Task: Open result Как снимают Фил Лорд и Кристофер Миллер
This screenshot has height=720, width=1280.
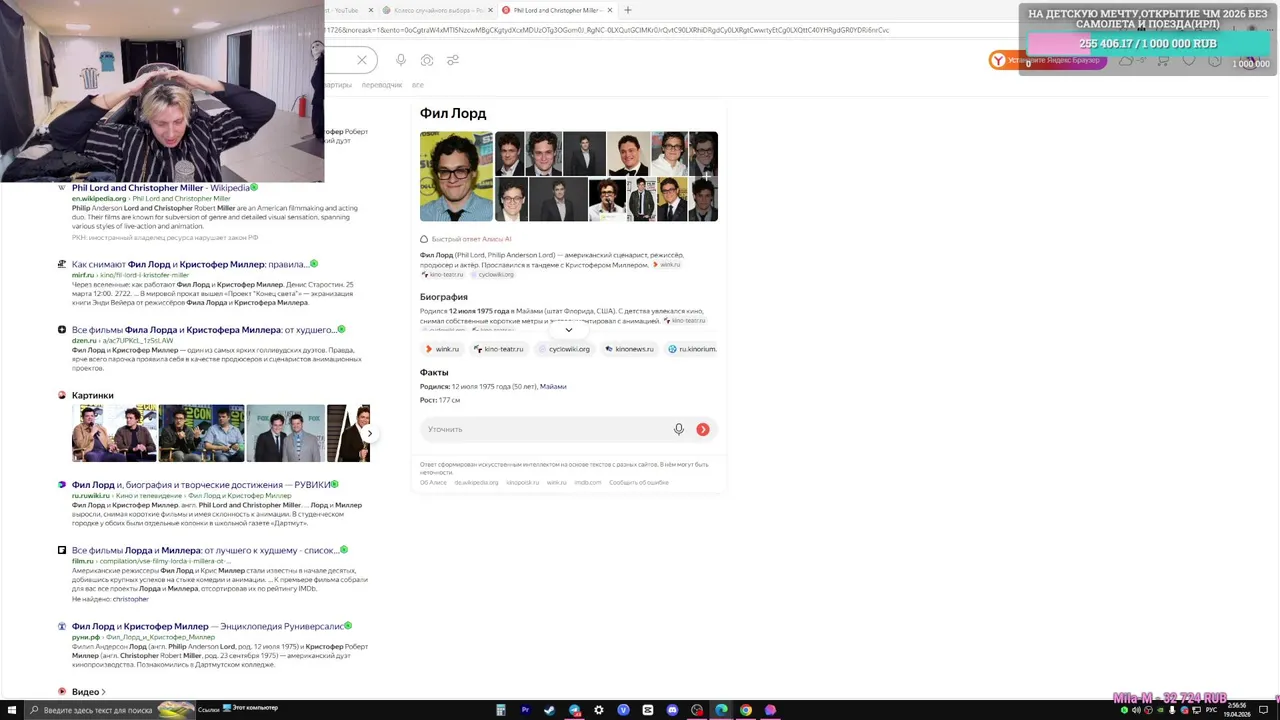Action: point(189,264)
